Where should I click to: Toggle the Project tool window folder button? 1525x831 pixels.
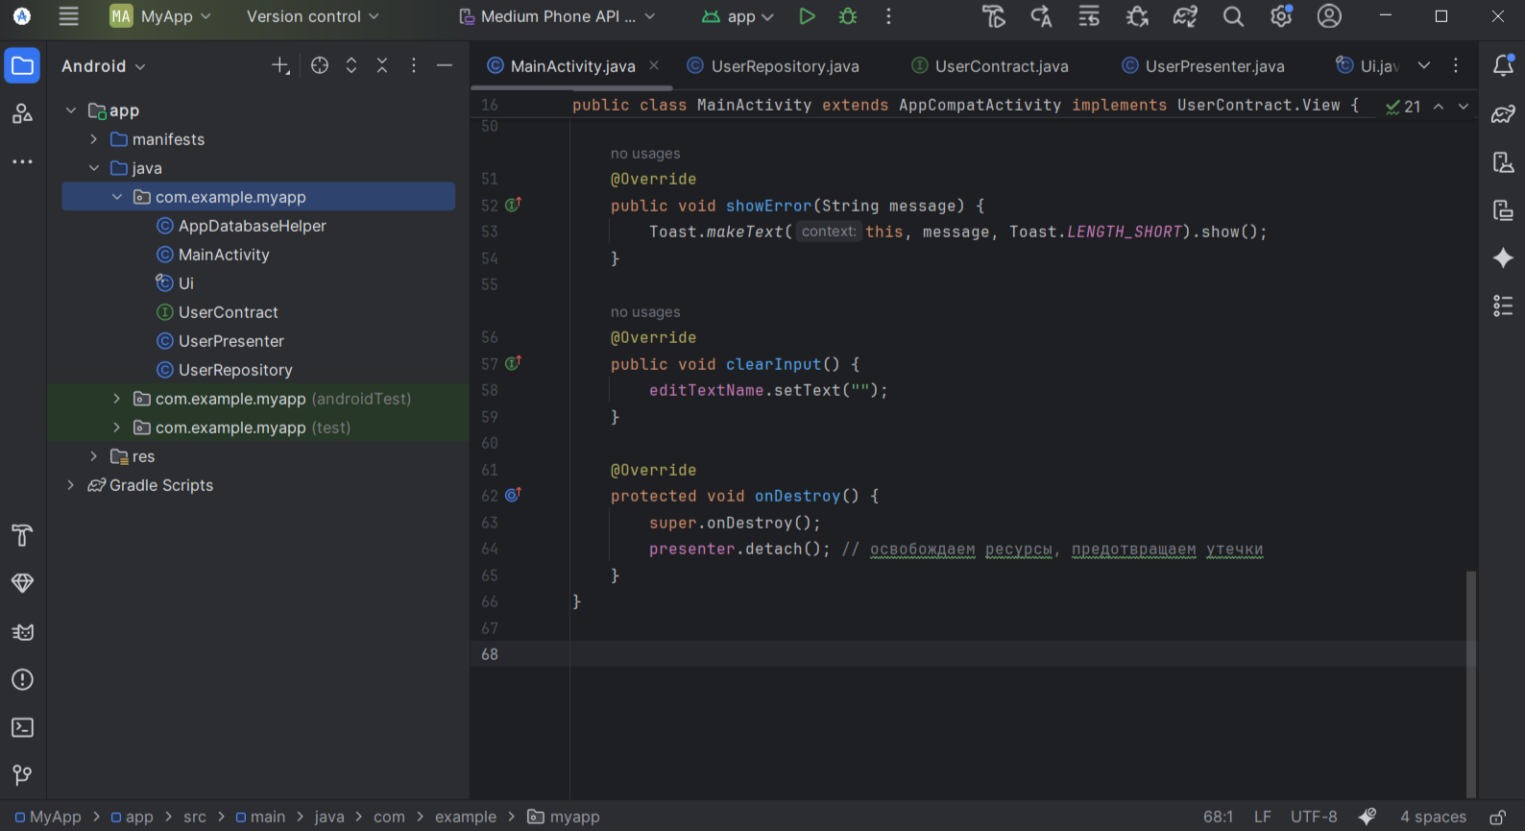pos(22,66)
